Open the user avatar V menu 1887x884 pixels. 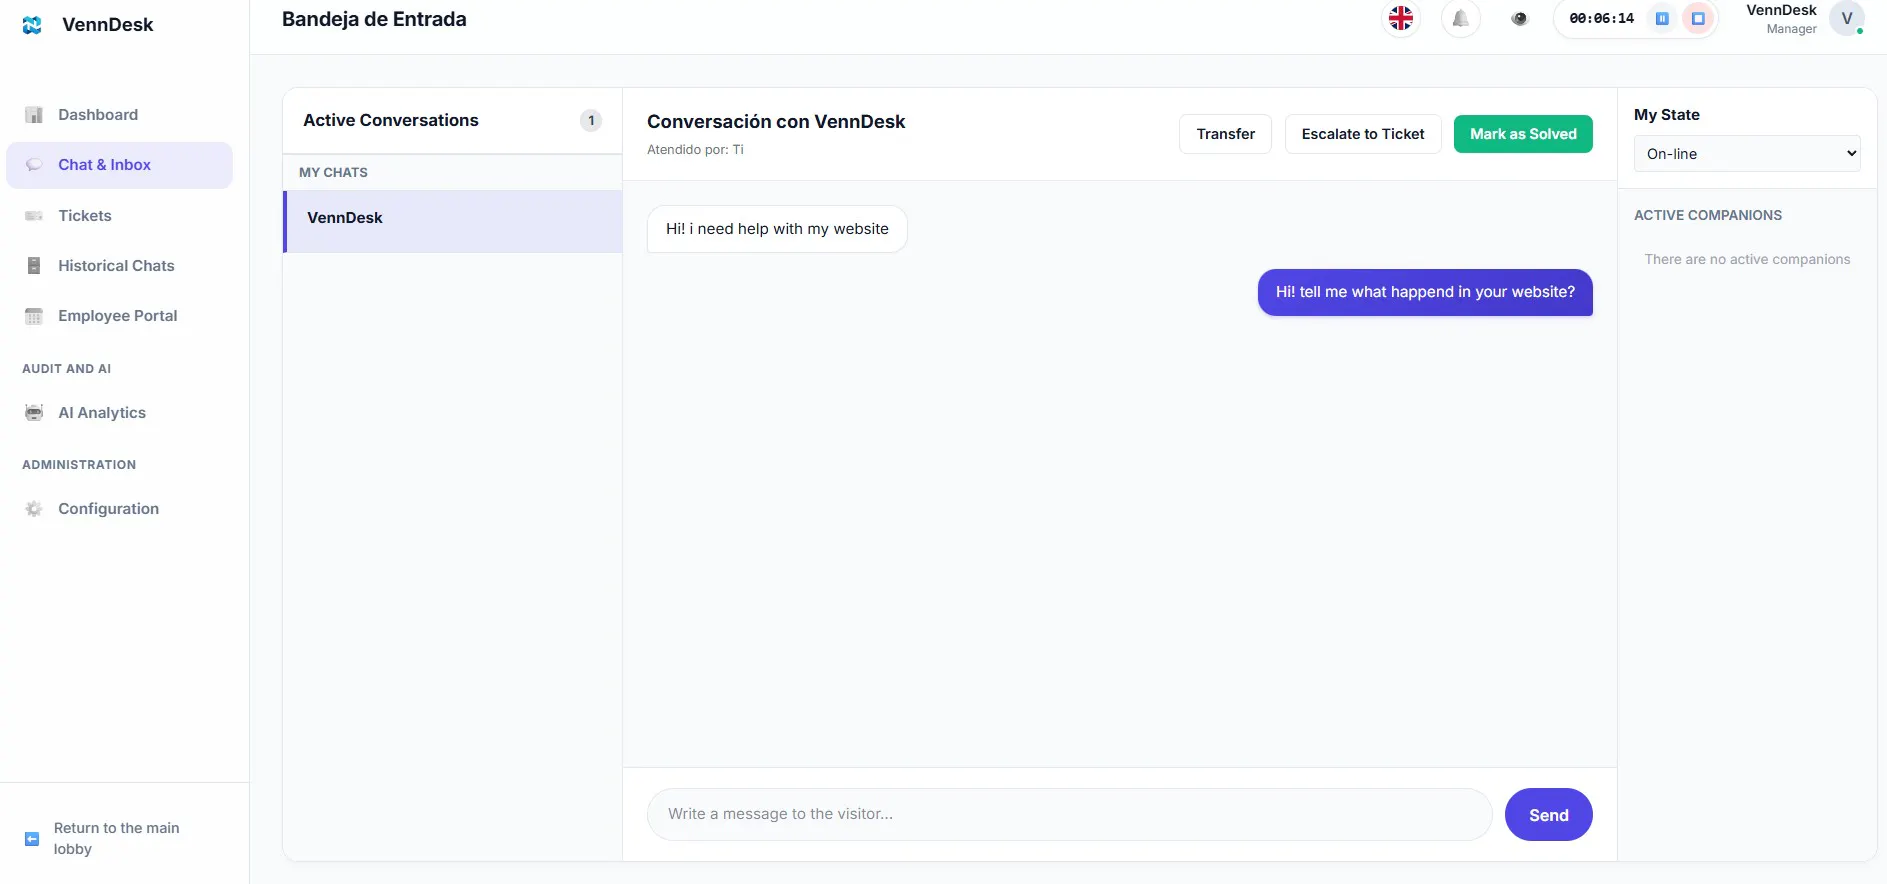(1847, 18)
